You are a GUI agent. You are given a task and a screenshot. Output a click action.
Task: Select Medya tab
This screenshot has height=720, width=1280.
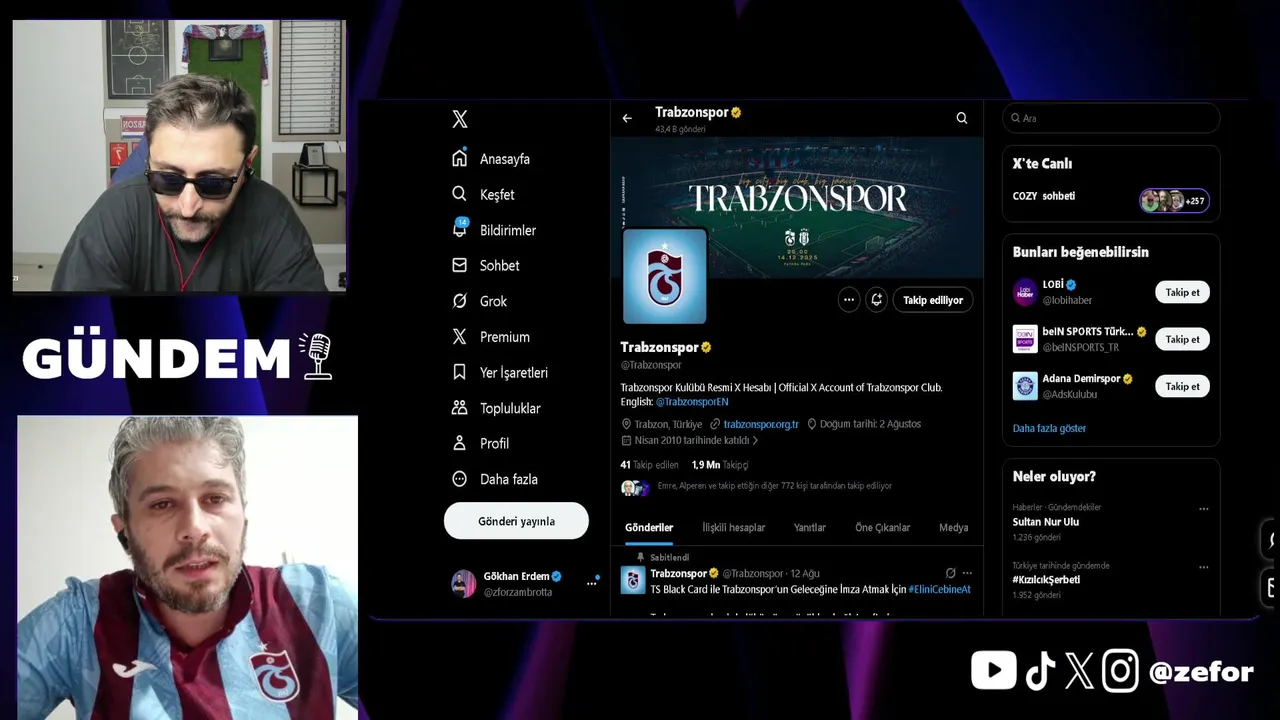tap(953, 527)
